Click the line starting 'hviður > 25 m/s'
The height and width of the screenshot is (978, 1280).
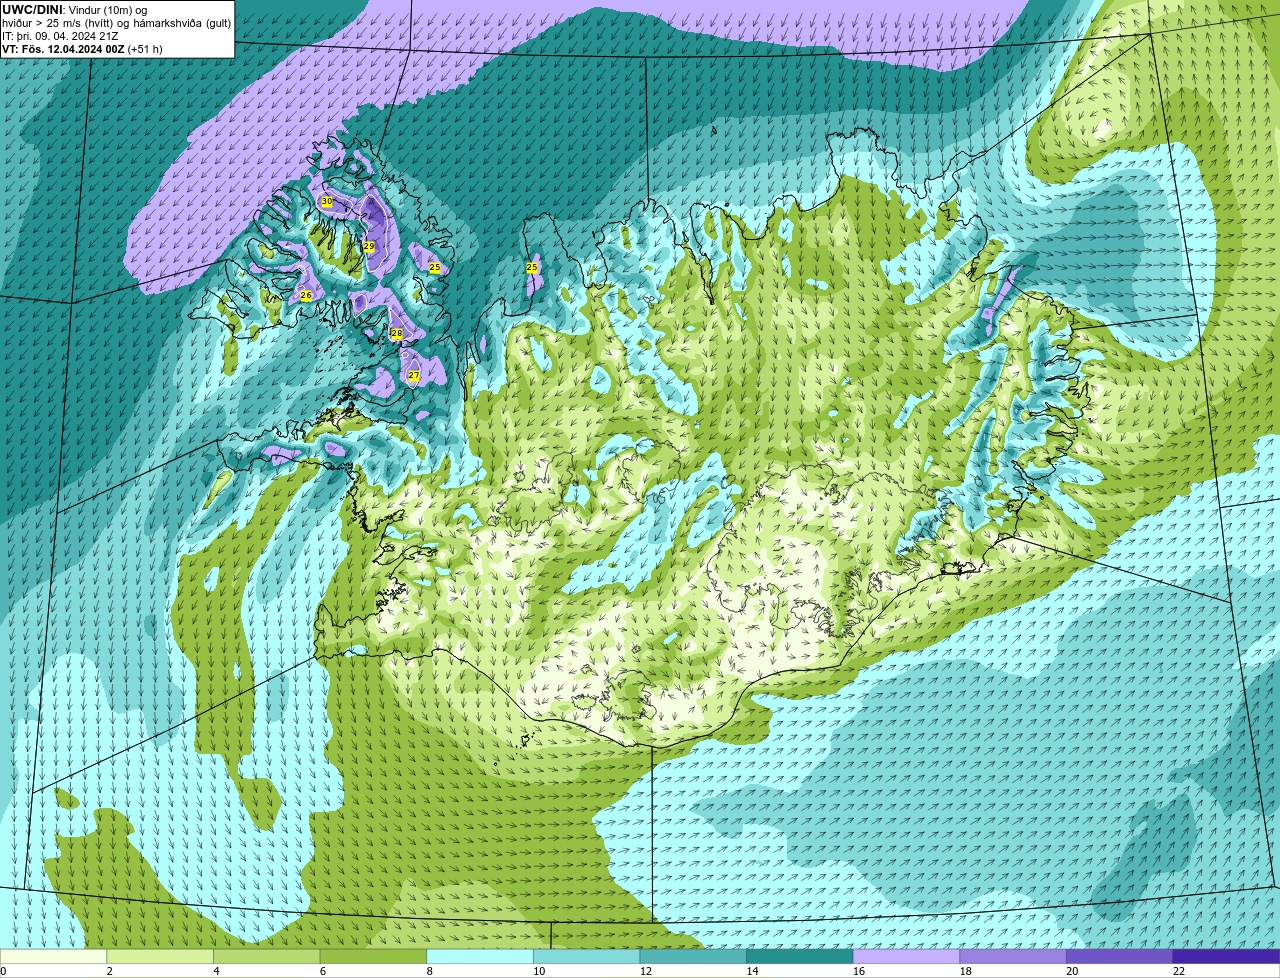click(116, 23)
